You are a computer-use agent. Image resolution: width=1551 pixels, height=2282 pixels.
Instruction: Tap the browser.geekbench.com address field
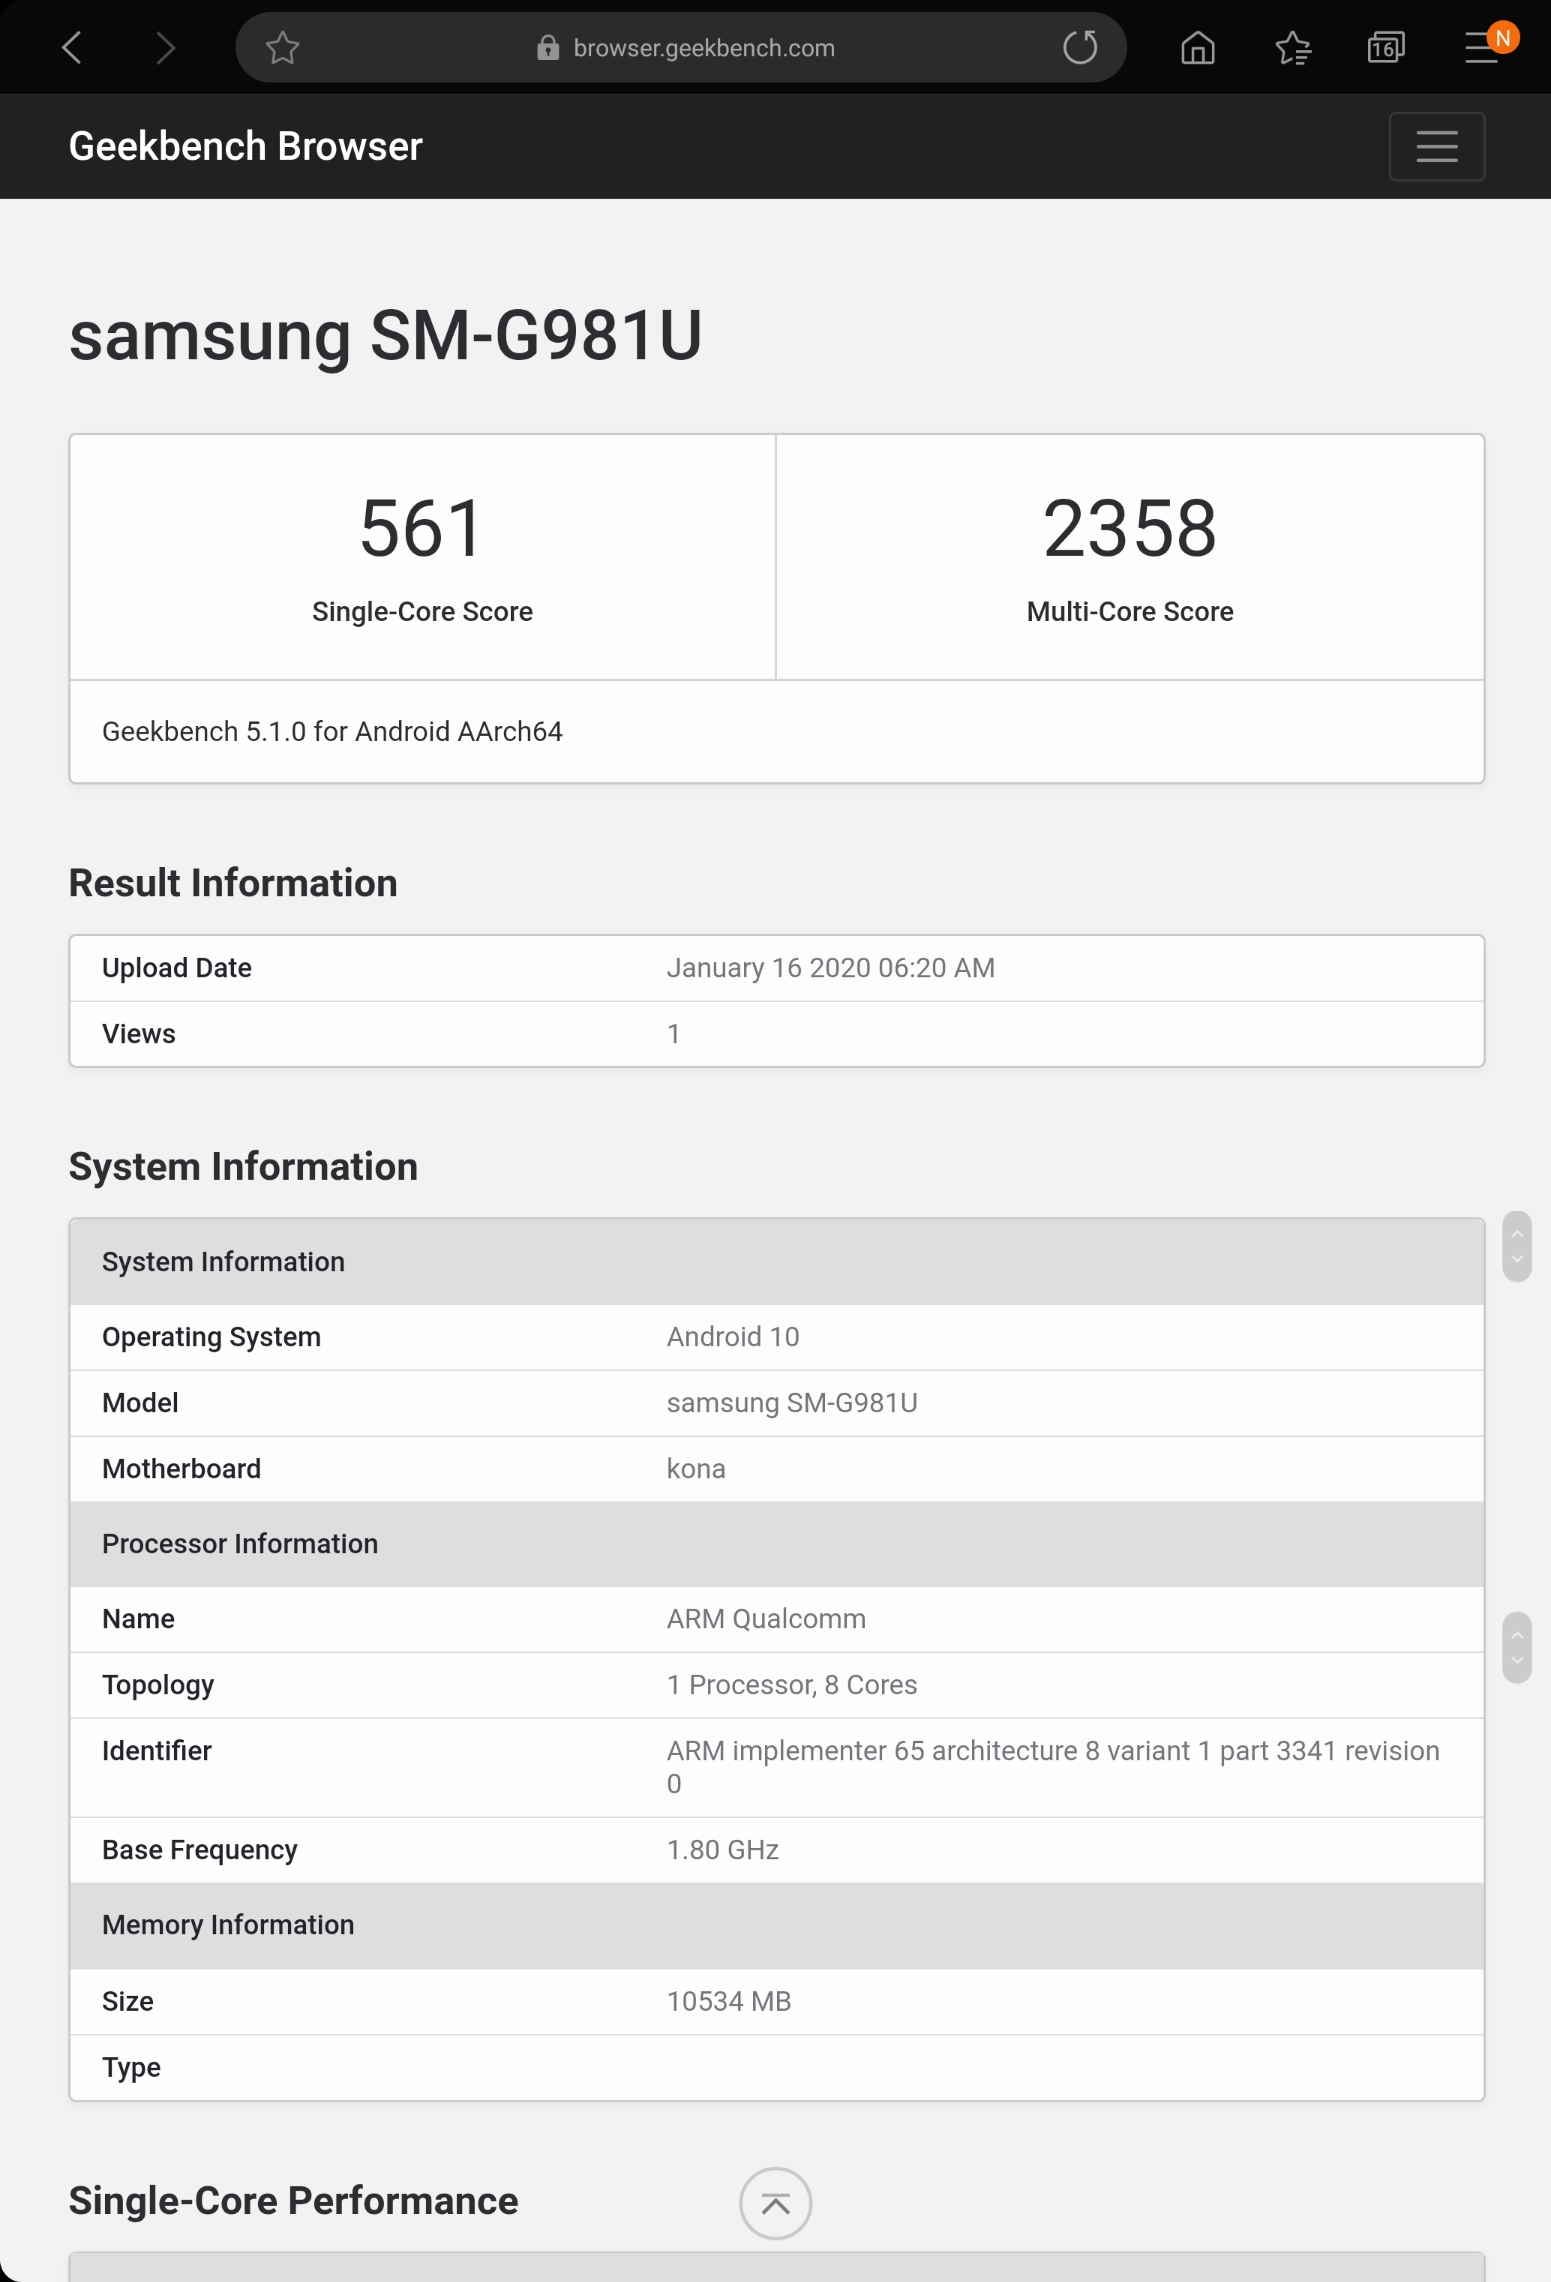point(703,48)
